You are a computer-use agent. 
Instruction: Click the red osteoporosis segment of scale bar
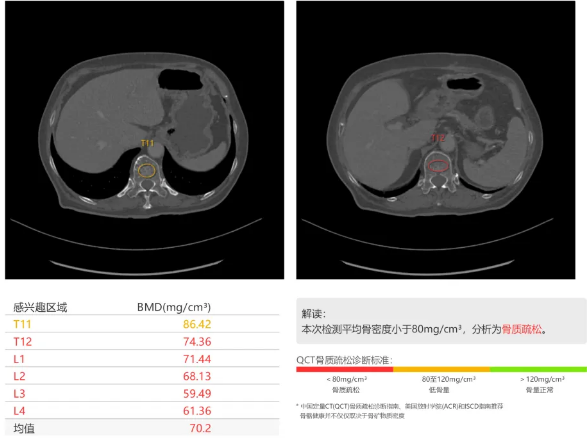point(344,369)
